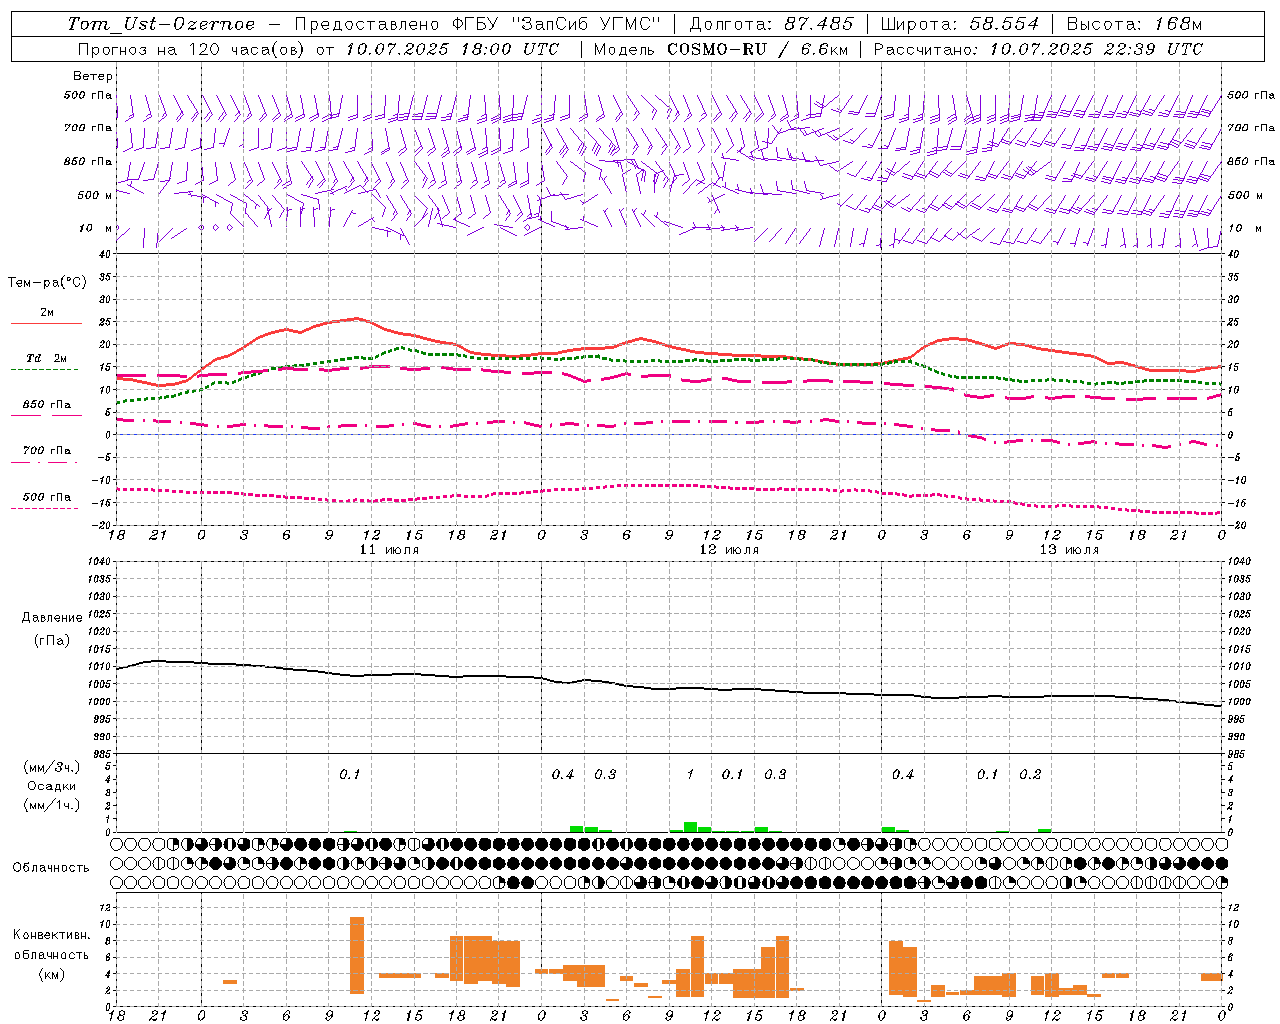Click the dash-dot 700 гПа temperature legend line

[x=45, y=462]
